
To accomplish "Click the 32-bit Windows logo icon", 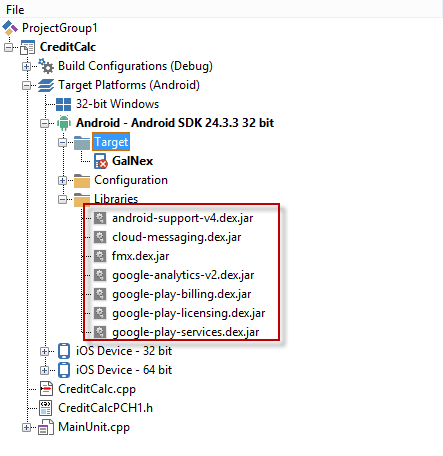I will 63,104.
